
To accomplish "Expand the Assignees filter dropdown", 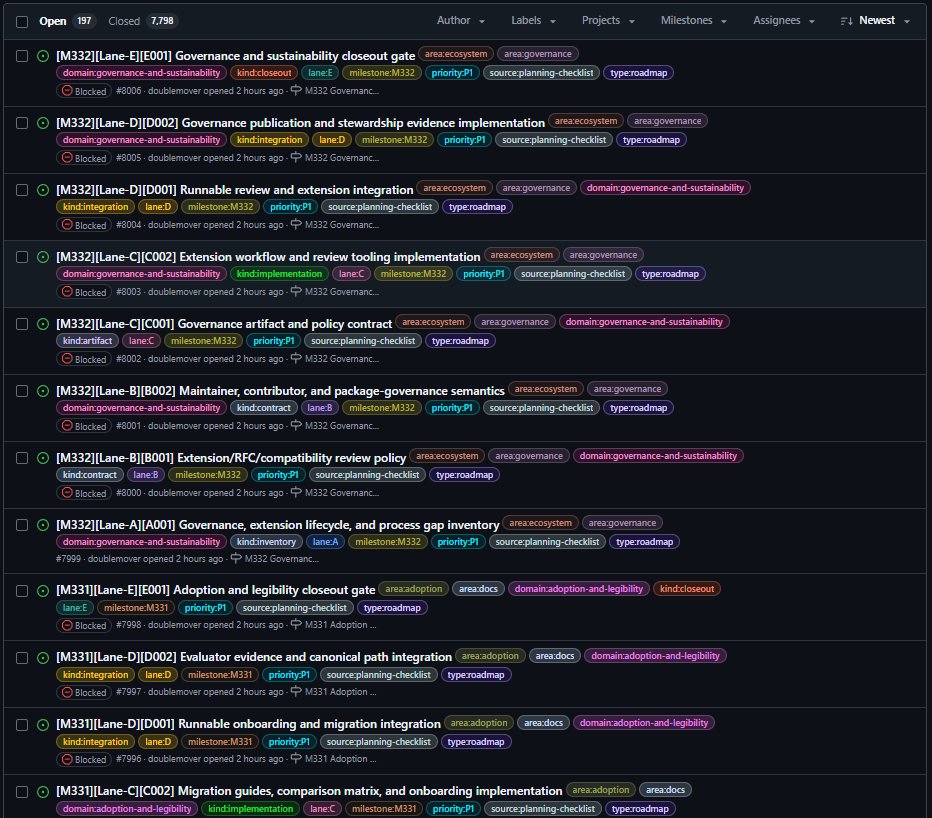I will (x=783, y=20).
